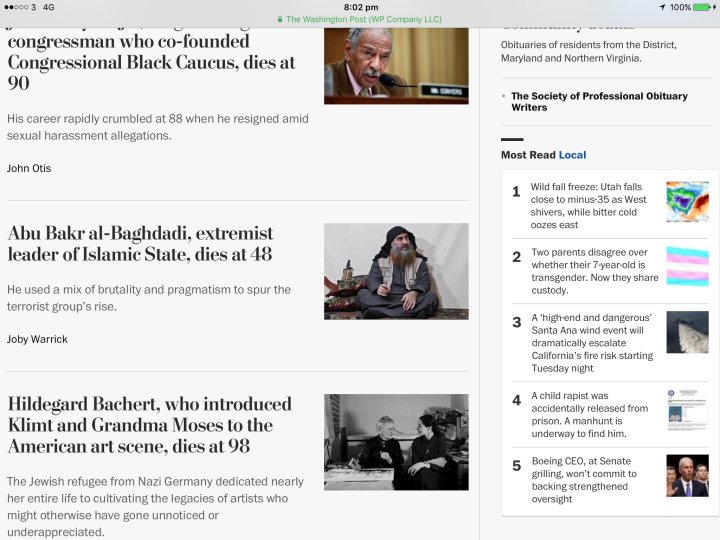Open Abu Bakr al-Baghdadi obituary headline
This screenshot has height=540, width=720.
click(x=140, y=244)
